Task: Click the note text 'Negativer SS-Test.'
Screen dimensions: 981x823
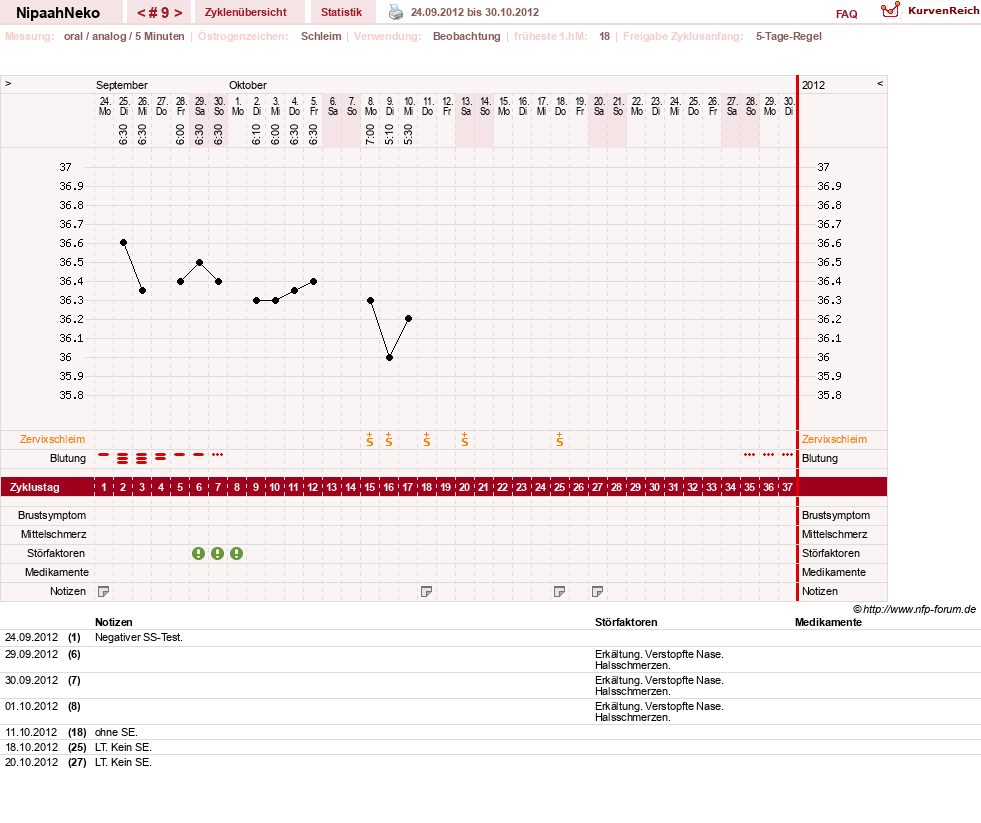Action: click(139, 637)
